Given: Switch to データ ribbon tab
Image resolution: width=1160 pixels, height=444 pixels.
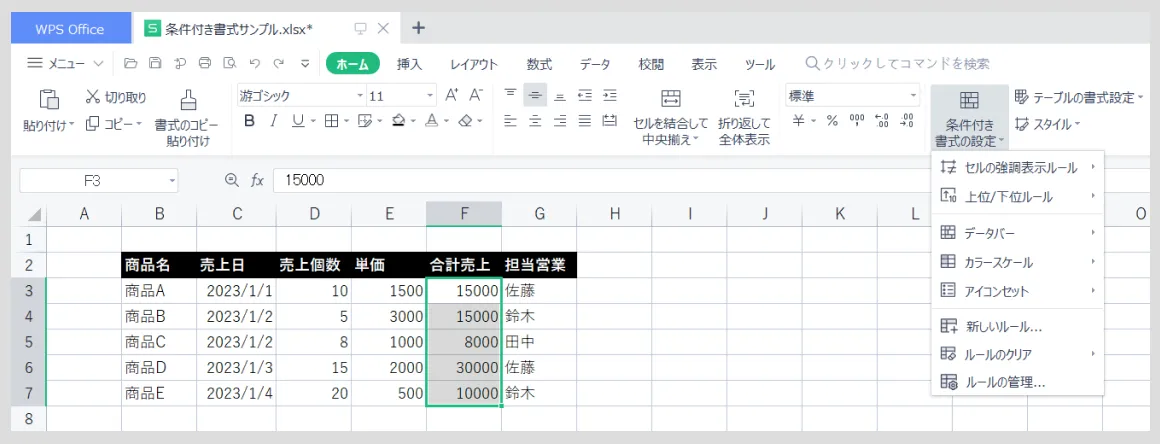Looking at the screenshot, I should [595, 64].
